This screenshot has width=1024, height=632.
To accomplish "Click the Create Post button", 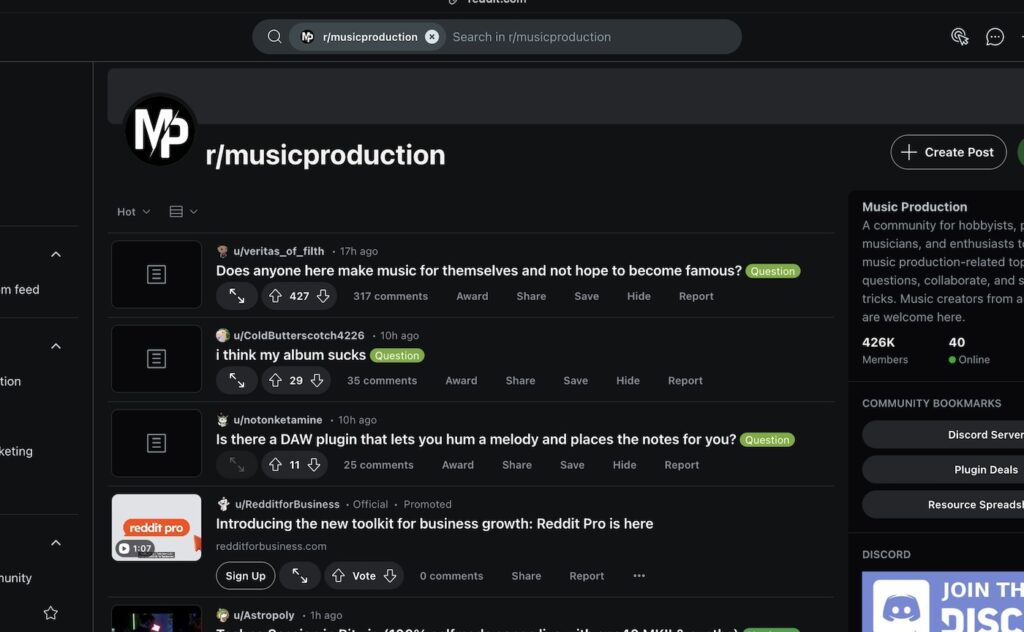I will [948, 152].
